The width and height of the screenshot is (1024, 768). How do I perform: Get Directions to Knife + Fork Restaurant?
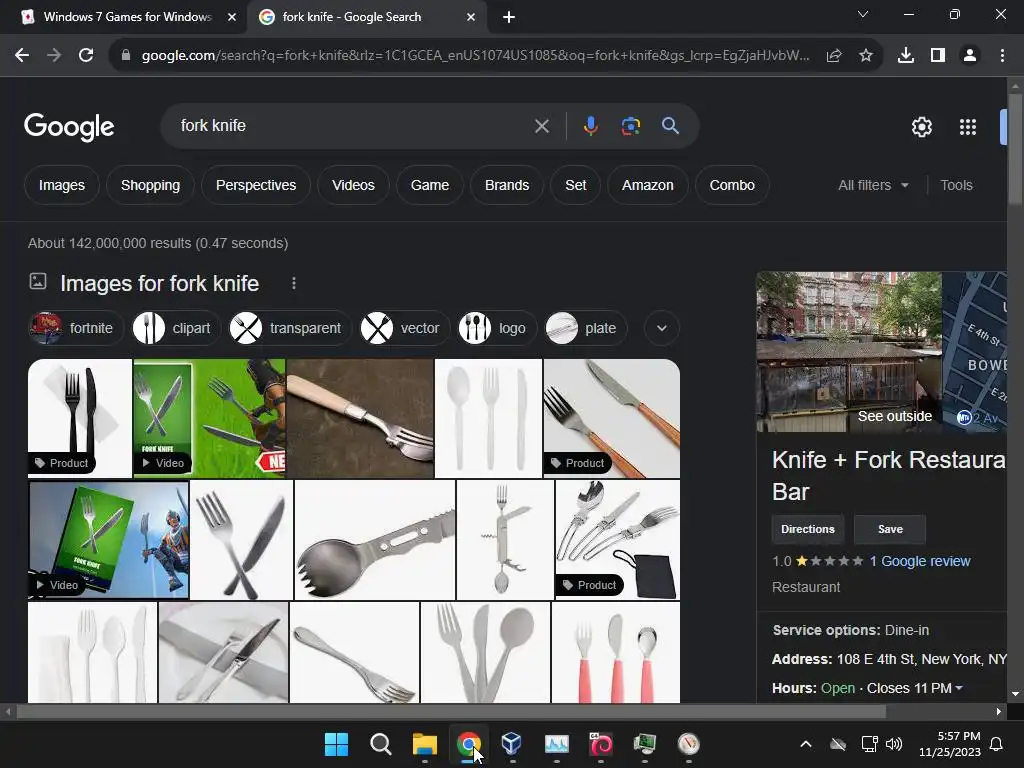coord(808,530)
